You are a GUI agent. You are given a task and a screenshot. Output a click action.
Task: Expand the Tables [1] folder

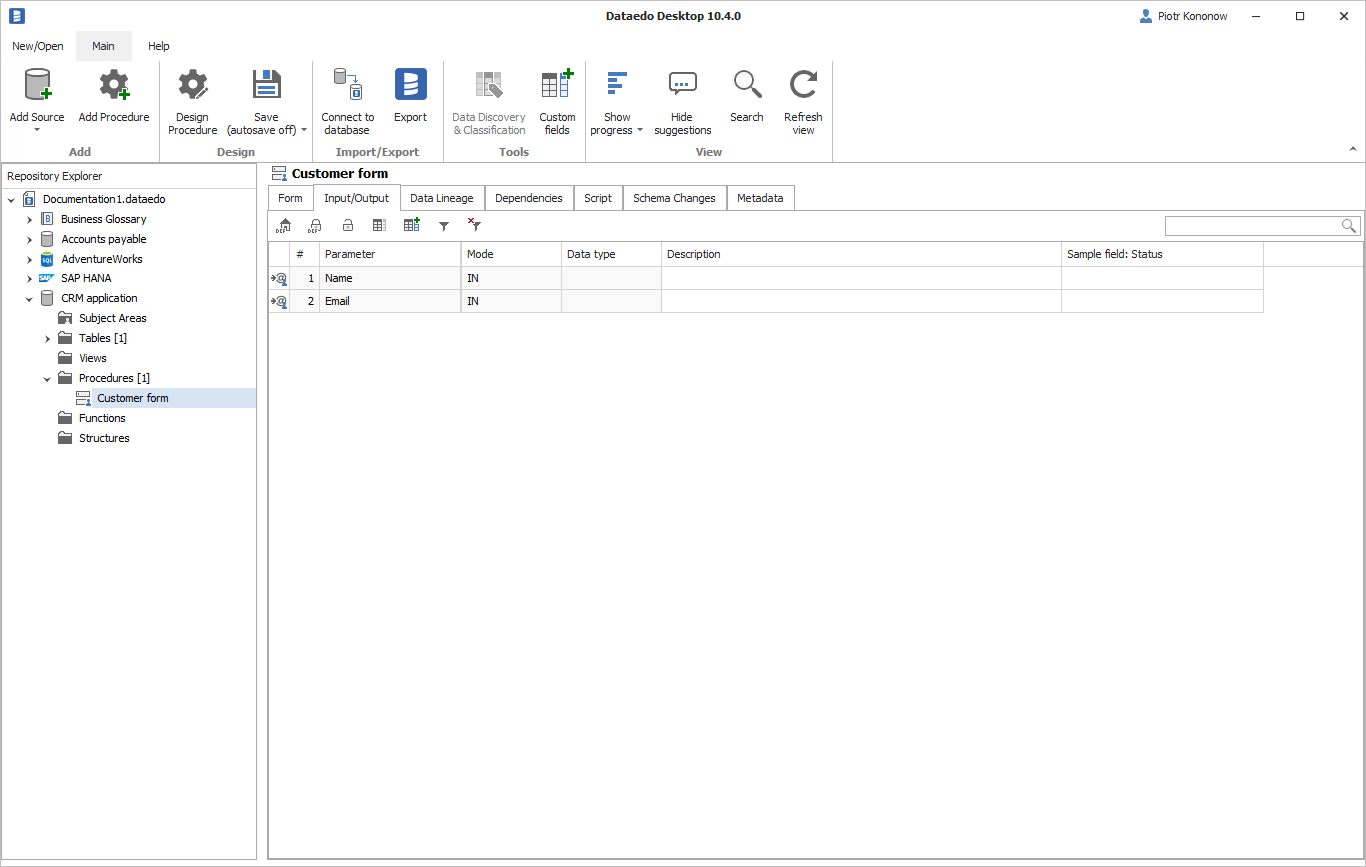(x=48, y=338)
